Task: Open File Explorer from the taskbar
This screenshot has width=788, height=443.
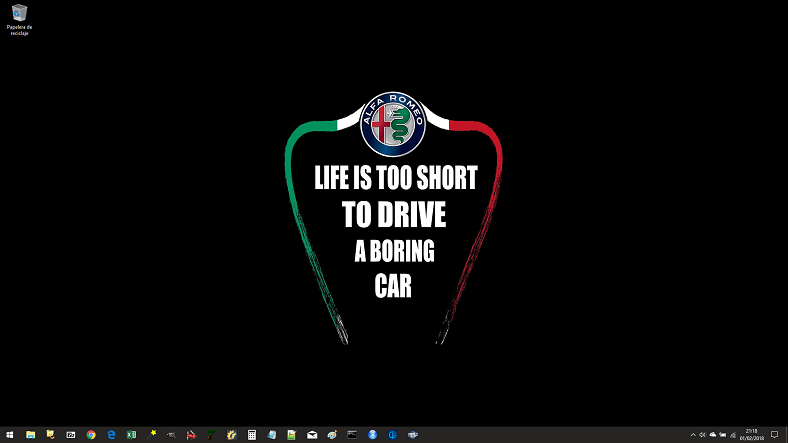Action: pos(31,435)
